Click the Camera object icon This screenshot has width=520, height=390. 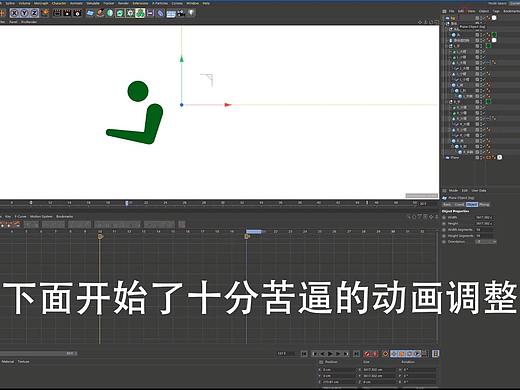181,13
